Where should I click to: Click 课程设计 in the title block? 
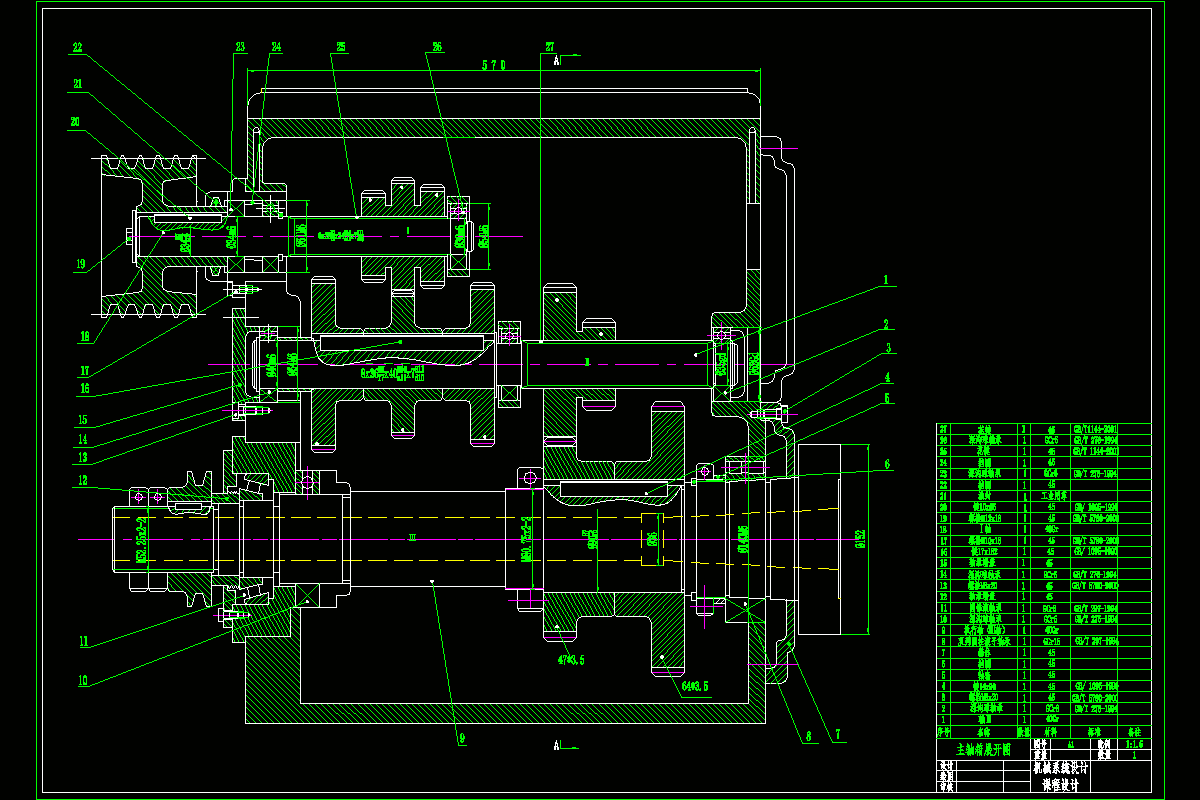[1061, 785]
